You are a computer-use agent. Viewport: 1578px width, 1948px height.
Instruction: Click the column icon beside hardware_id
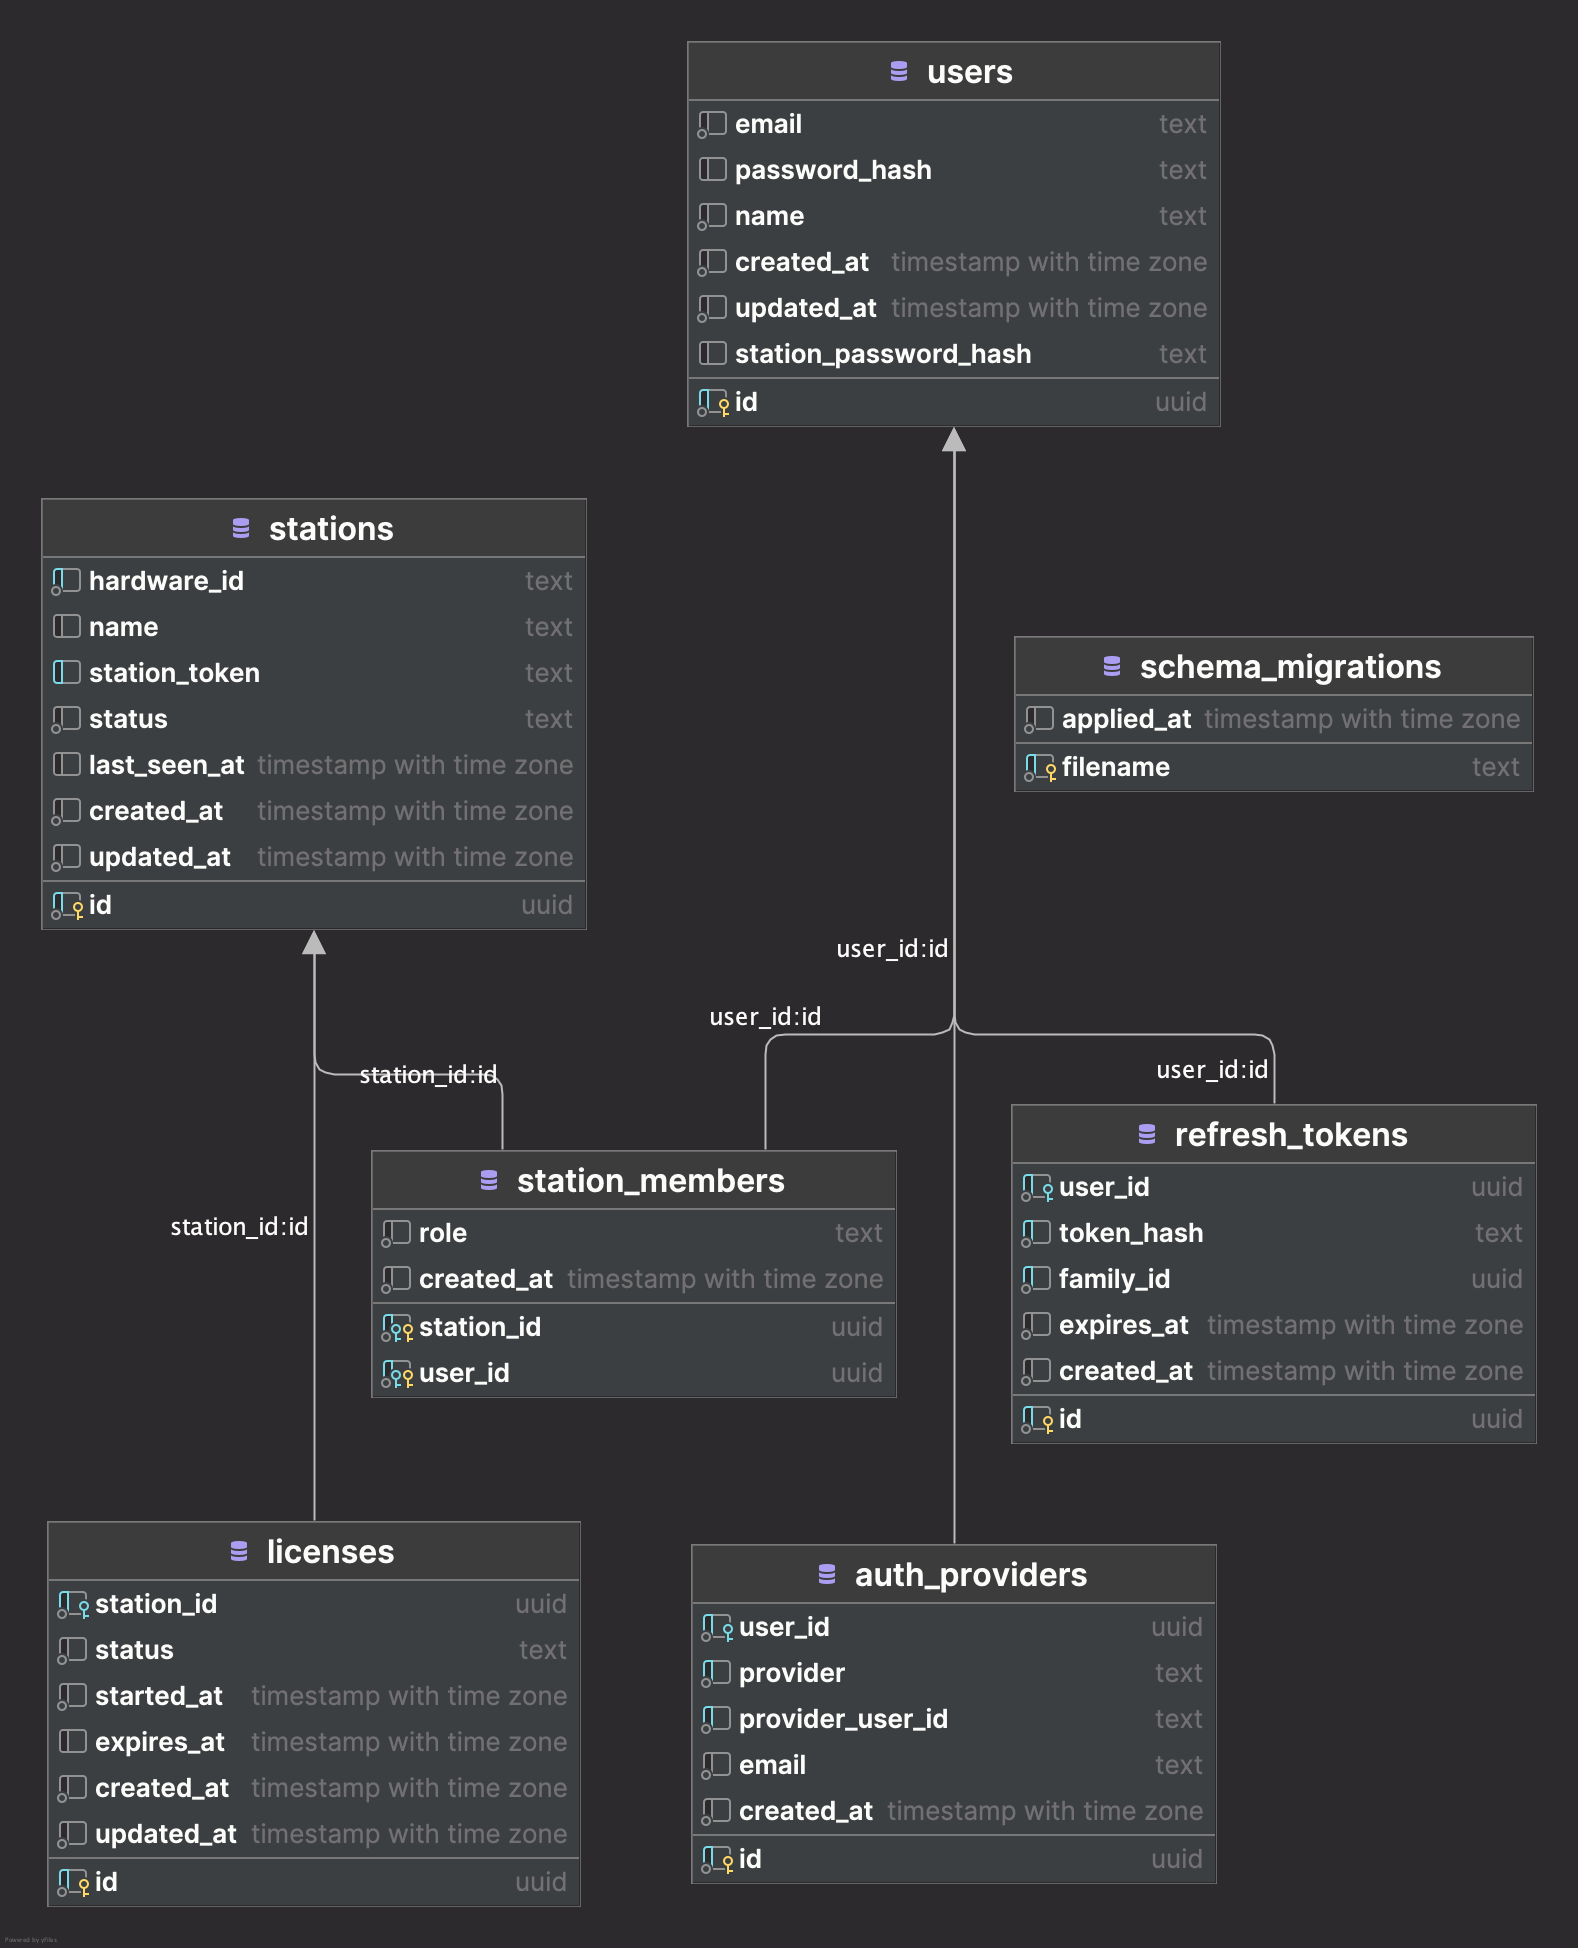click(66, 581)
